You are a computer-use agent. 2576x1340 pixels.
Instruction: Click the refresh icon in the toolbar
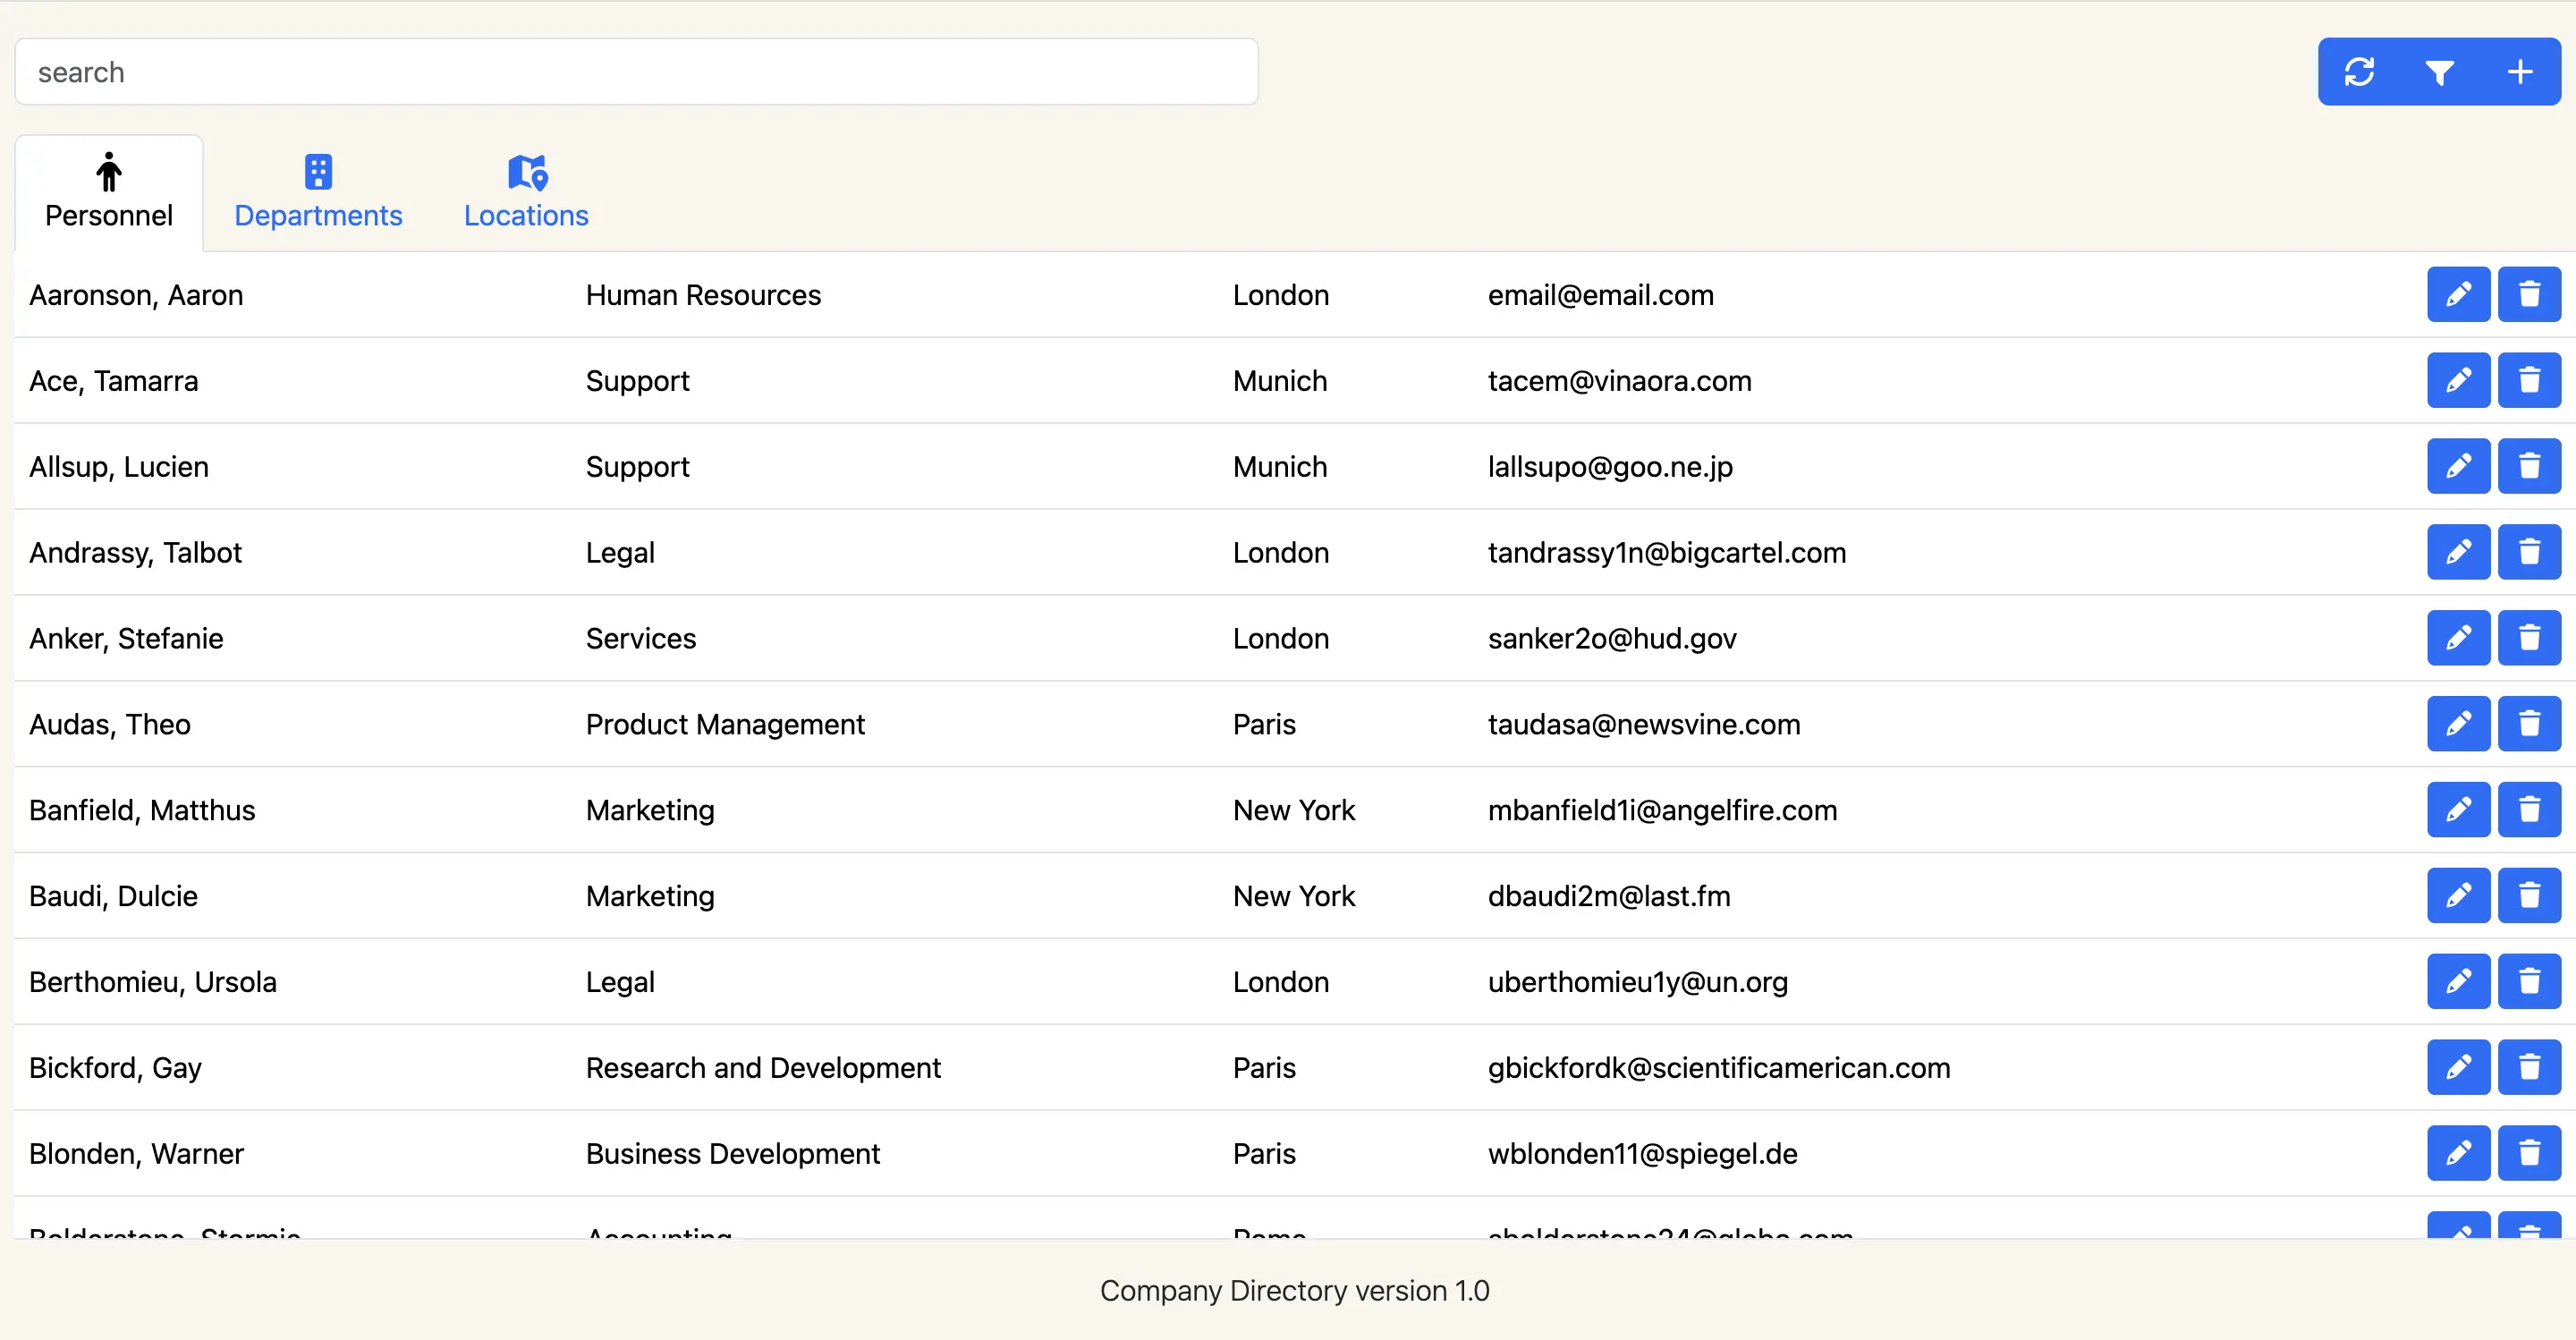point(2360,71)
